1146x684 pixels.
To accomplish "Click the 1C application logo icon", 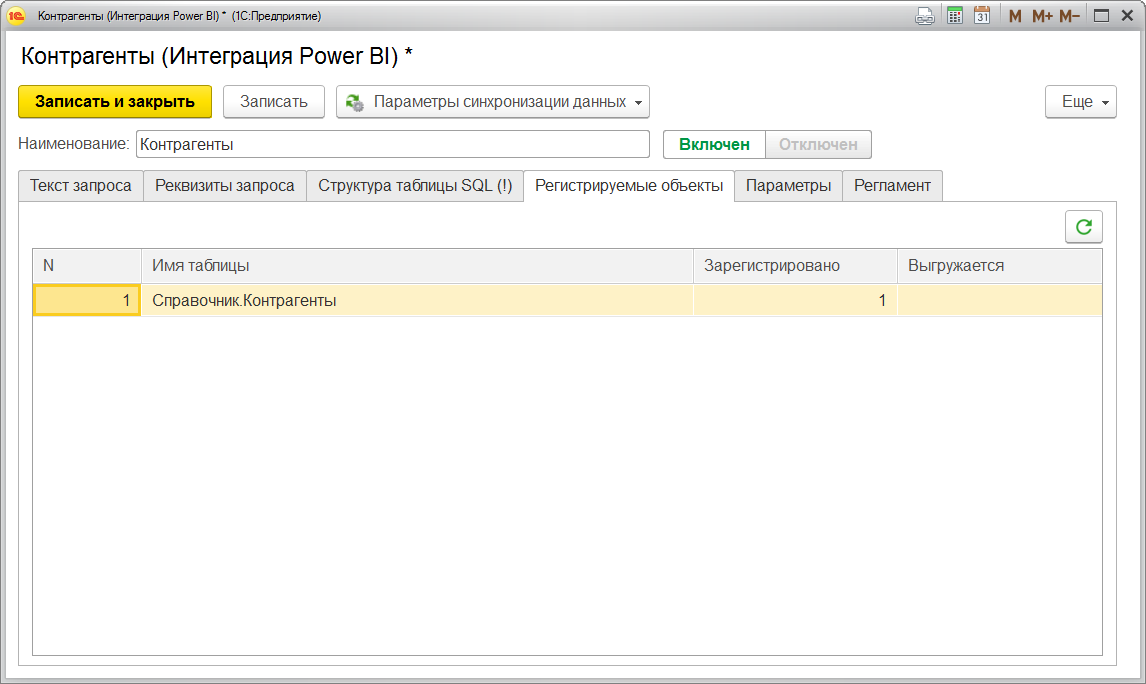I will coord(16,15).
